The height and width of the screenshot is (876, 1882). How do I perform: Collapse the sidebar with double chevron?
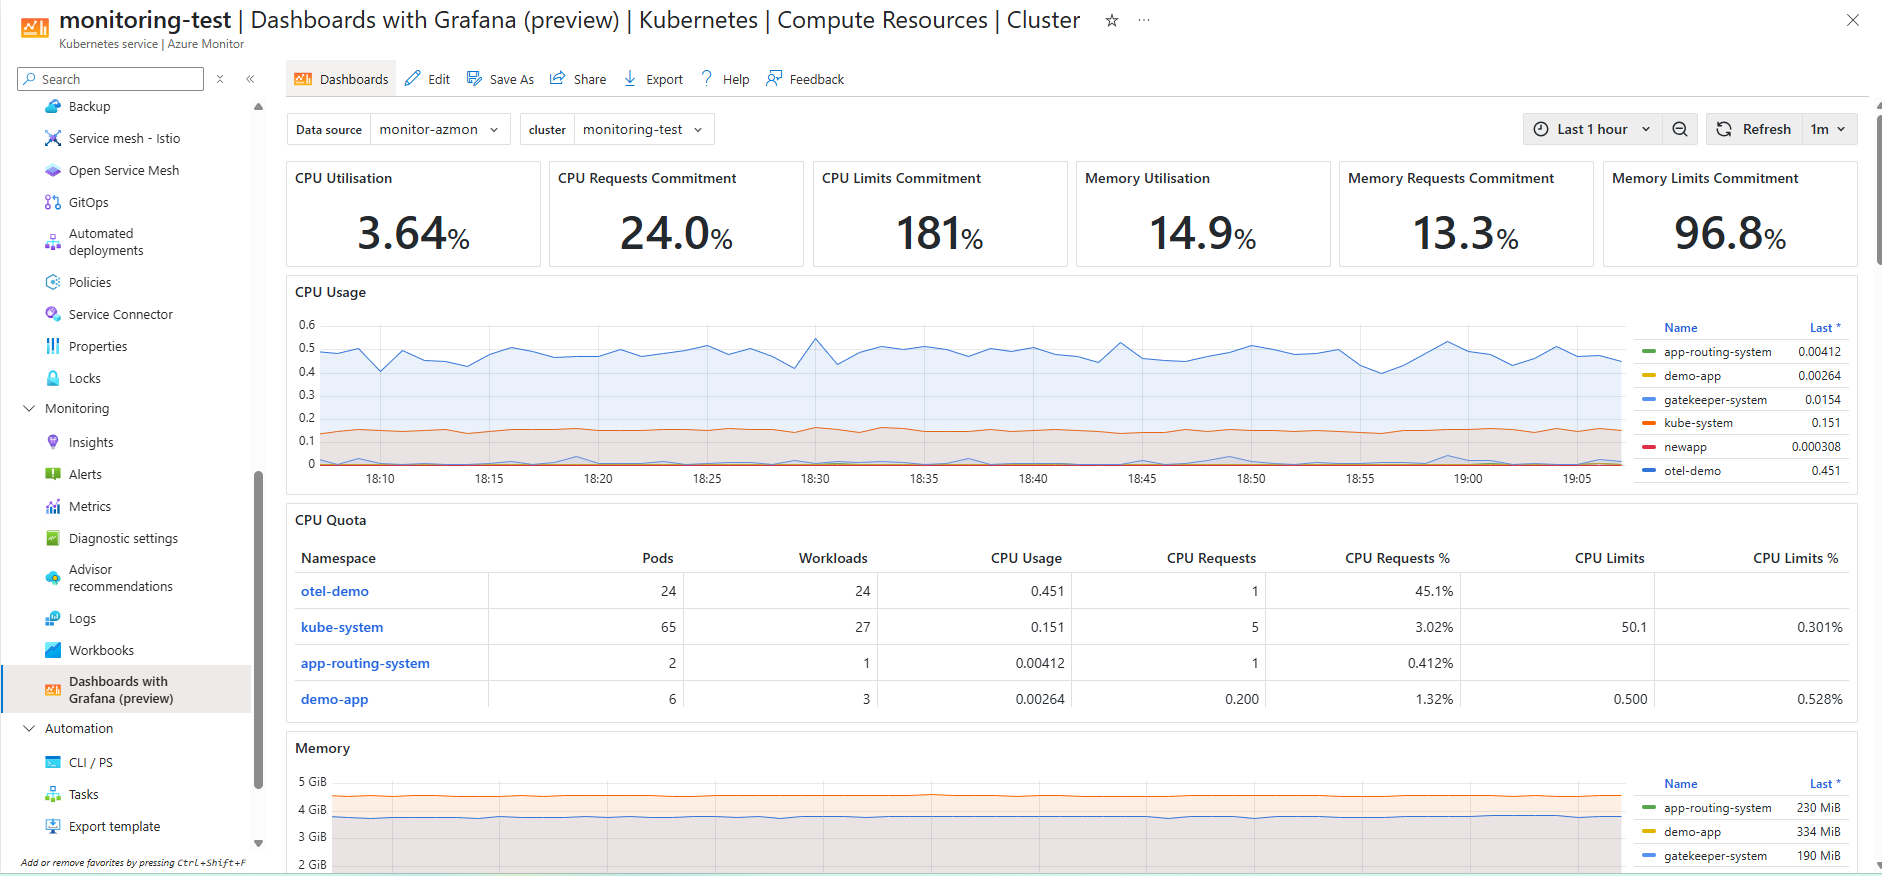click(x=250, y=79)
